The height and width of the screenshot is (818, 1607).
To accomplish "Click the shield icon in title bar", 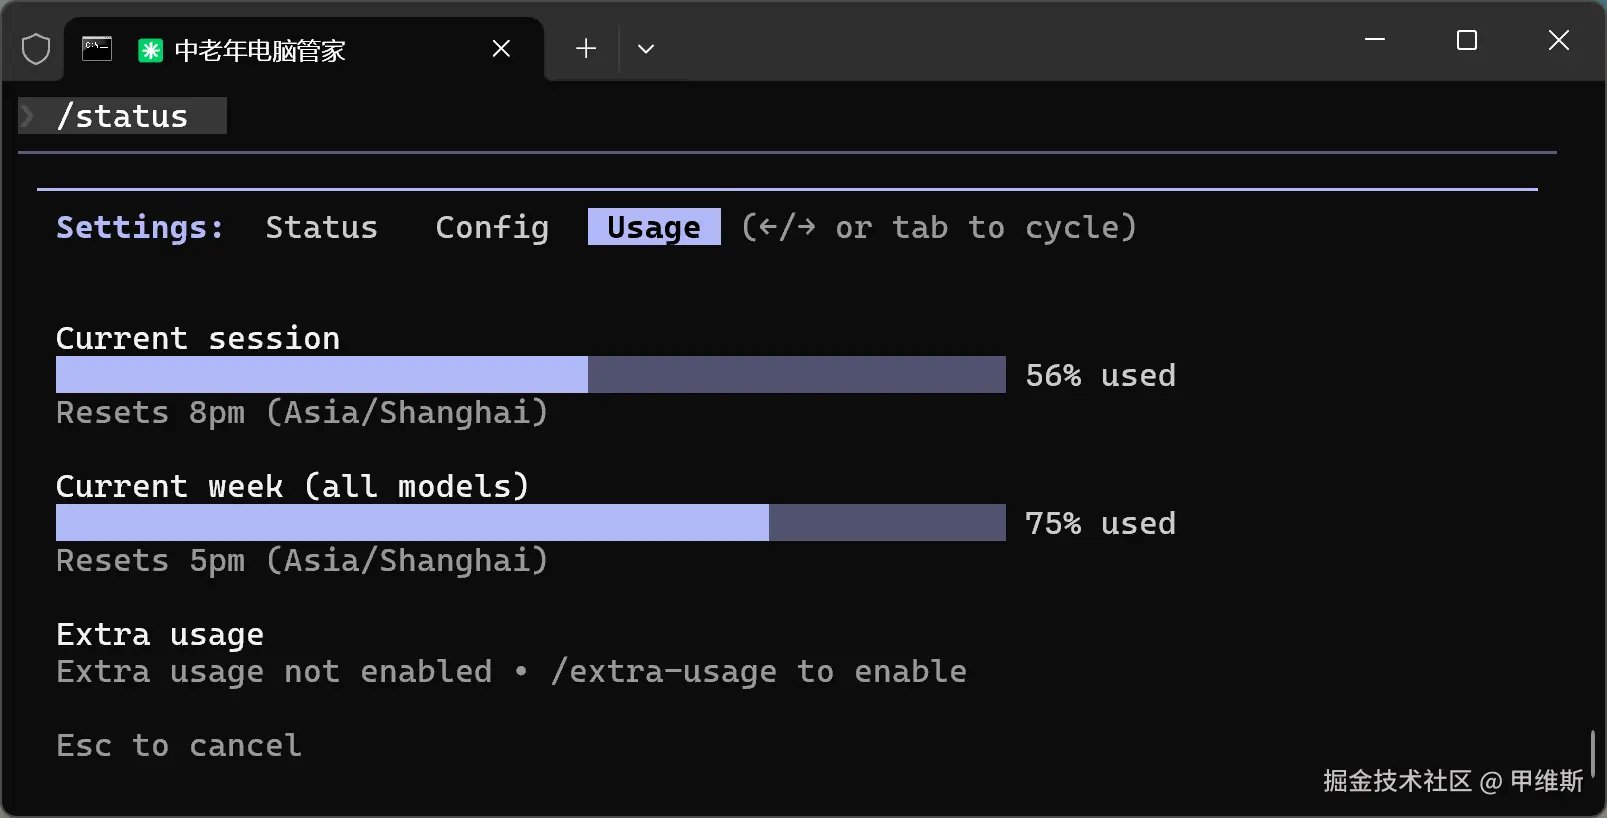I will (x=36, y=49).
